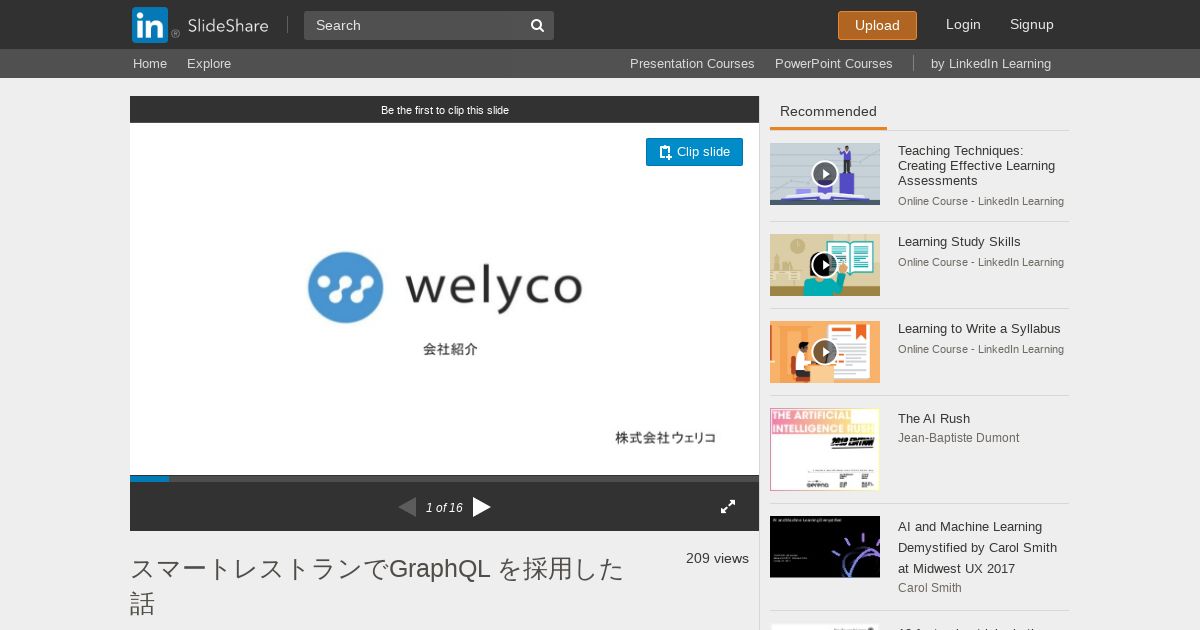The height and width of the screenshot is (630, 1200).
Task: Play the Teaching Techniques course video thumbnail
Action: (x=825, y=174)
